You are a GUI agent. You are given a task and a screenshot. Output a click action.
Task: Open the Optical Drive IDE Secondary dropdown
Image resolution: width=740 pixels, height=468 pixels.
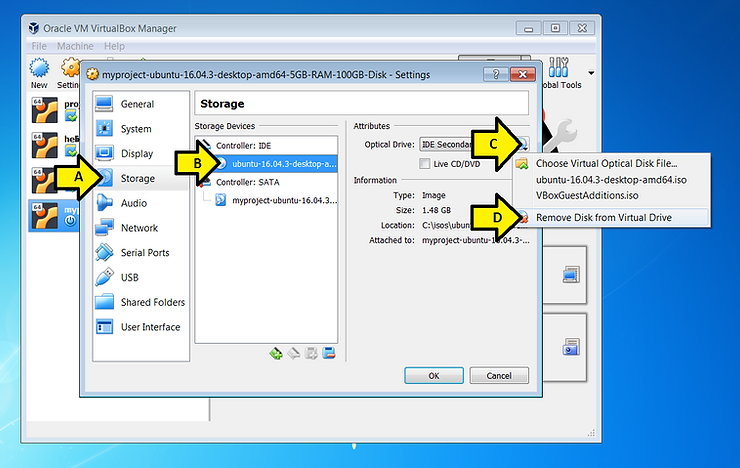click(x=446, y=144)
